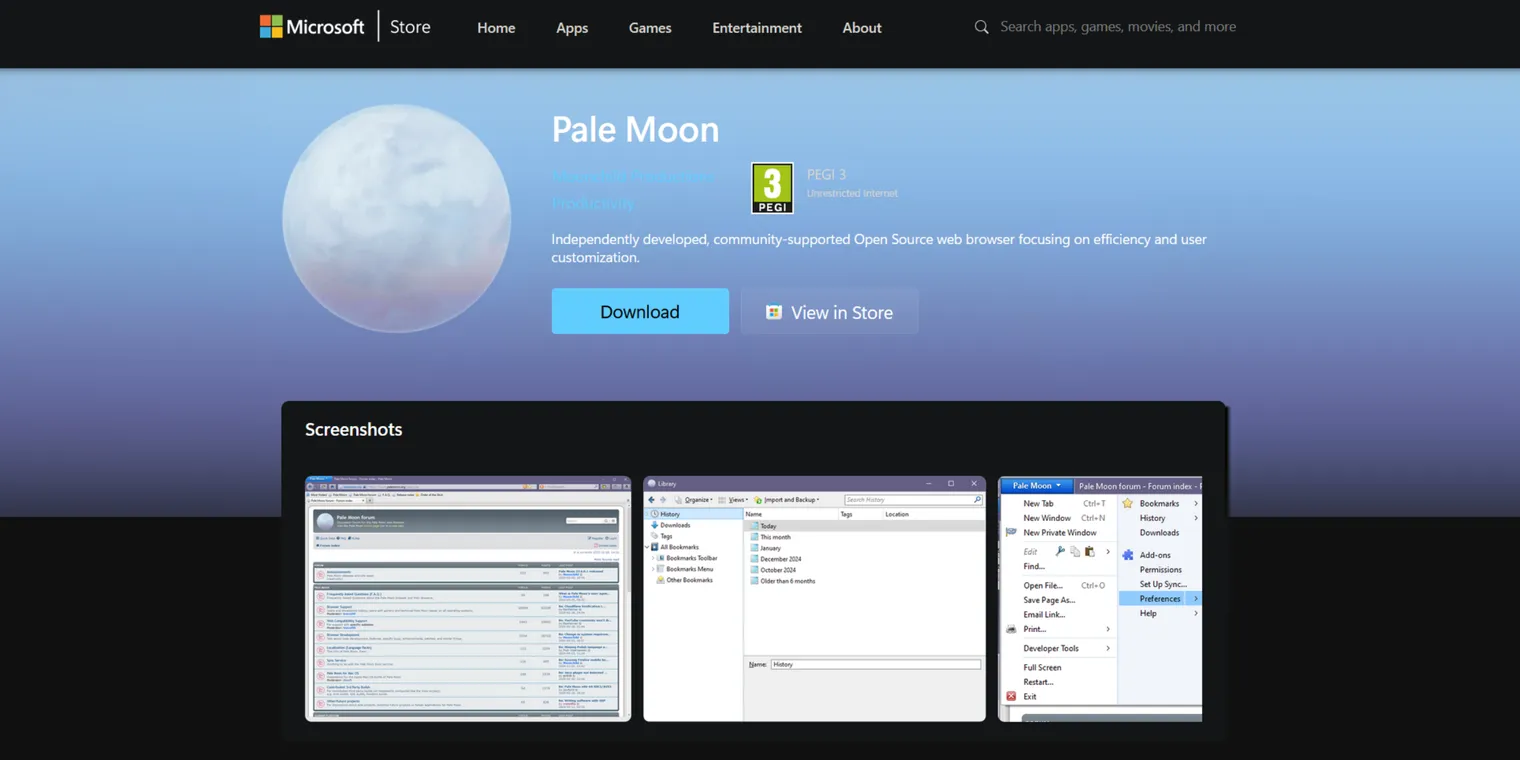Click the search magnifier icon in the store header
The height and width of the screenshot is (760, 1520).
point(981,27)
